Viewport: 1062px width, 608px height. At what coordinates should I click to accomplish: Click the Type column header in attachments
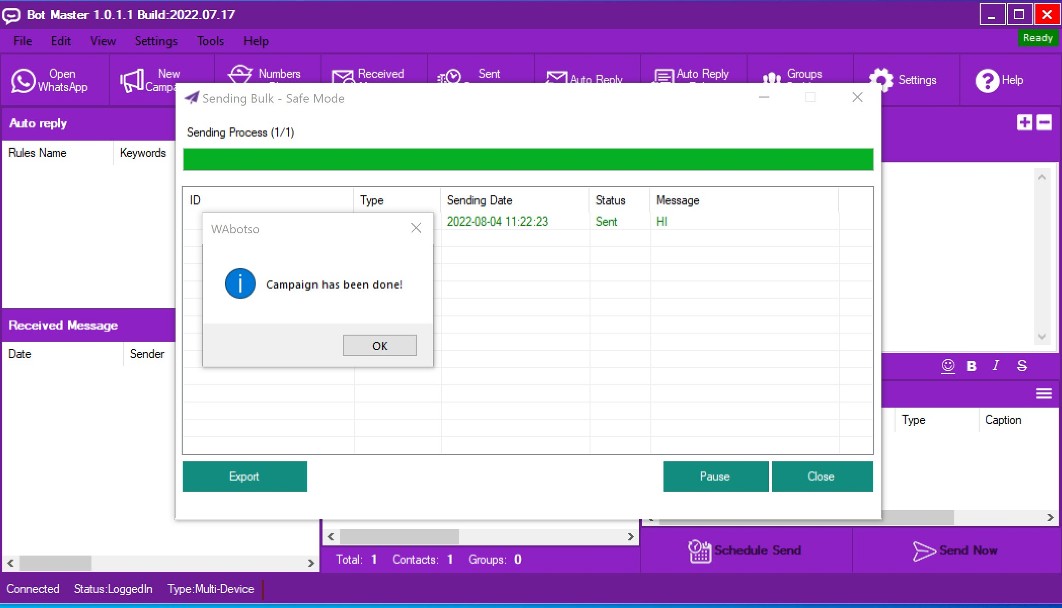coord(937,420)
